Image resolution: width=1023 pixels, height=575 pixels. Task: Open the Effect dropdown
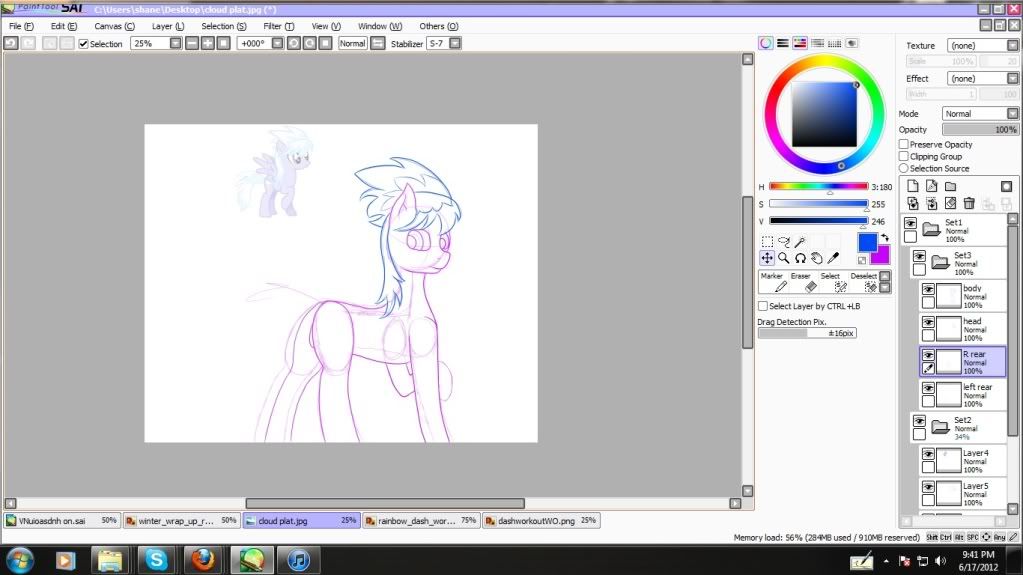pos(1012,78)
